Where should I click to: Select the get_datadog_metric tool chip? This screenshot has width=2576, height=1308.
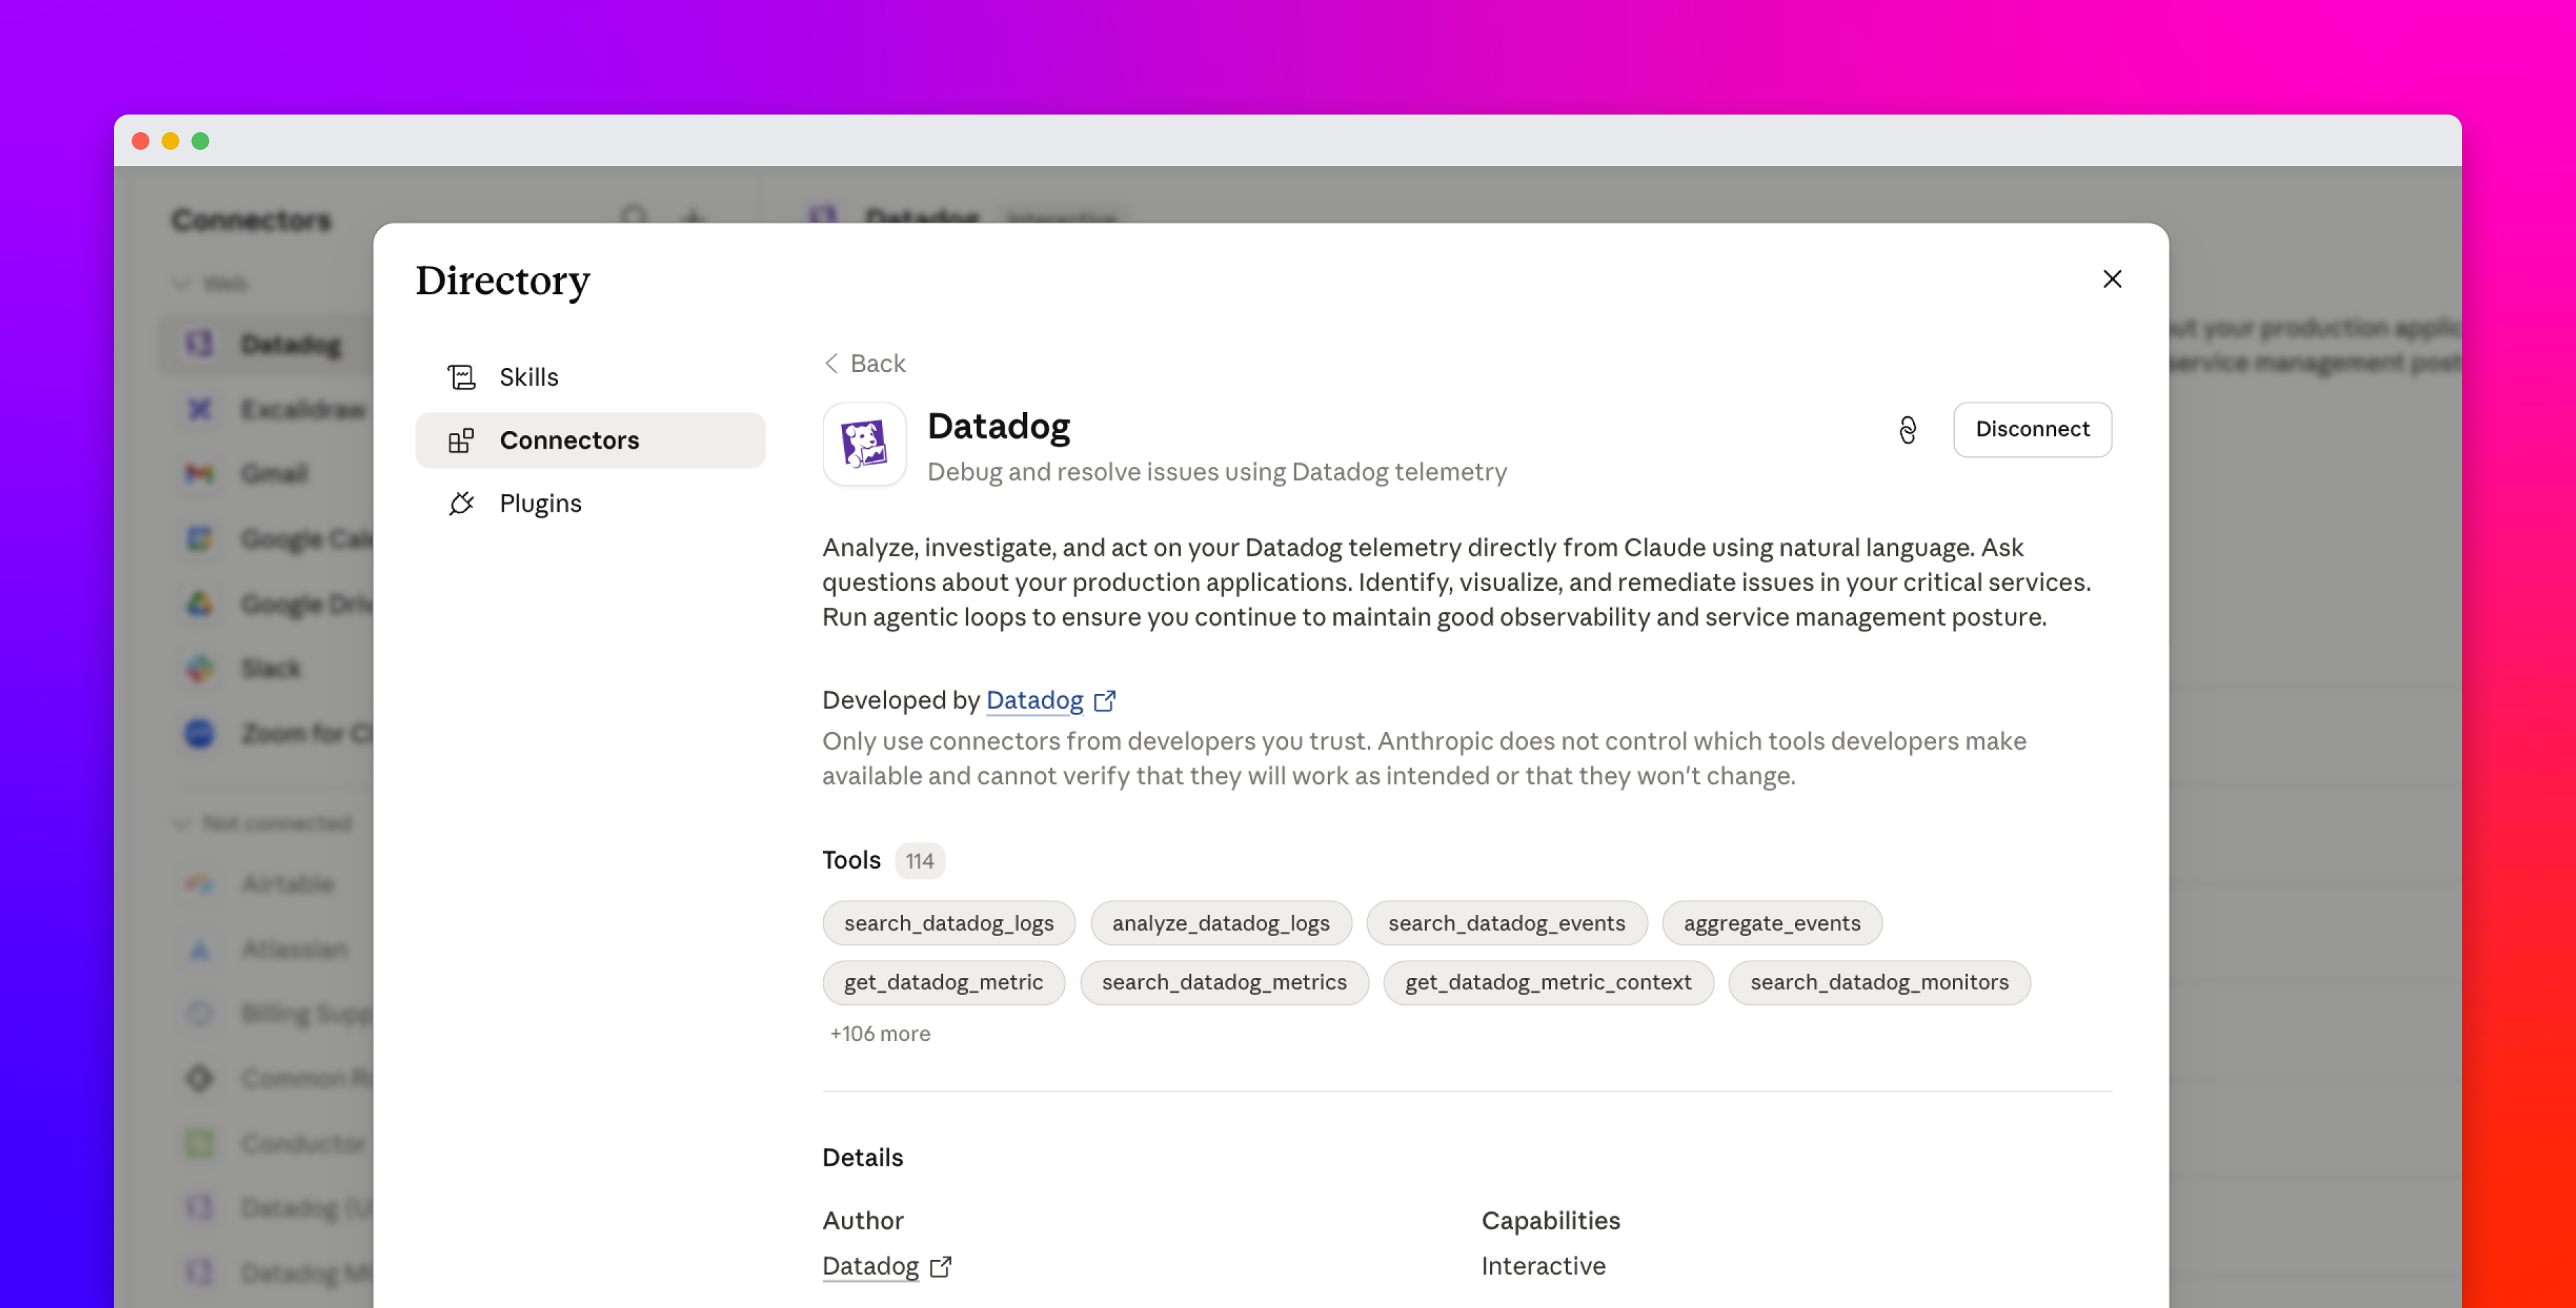943,982
